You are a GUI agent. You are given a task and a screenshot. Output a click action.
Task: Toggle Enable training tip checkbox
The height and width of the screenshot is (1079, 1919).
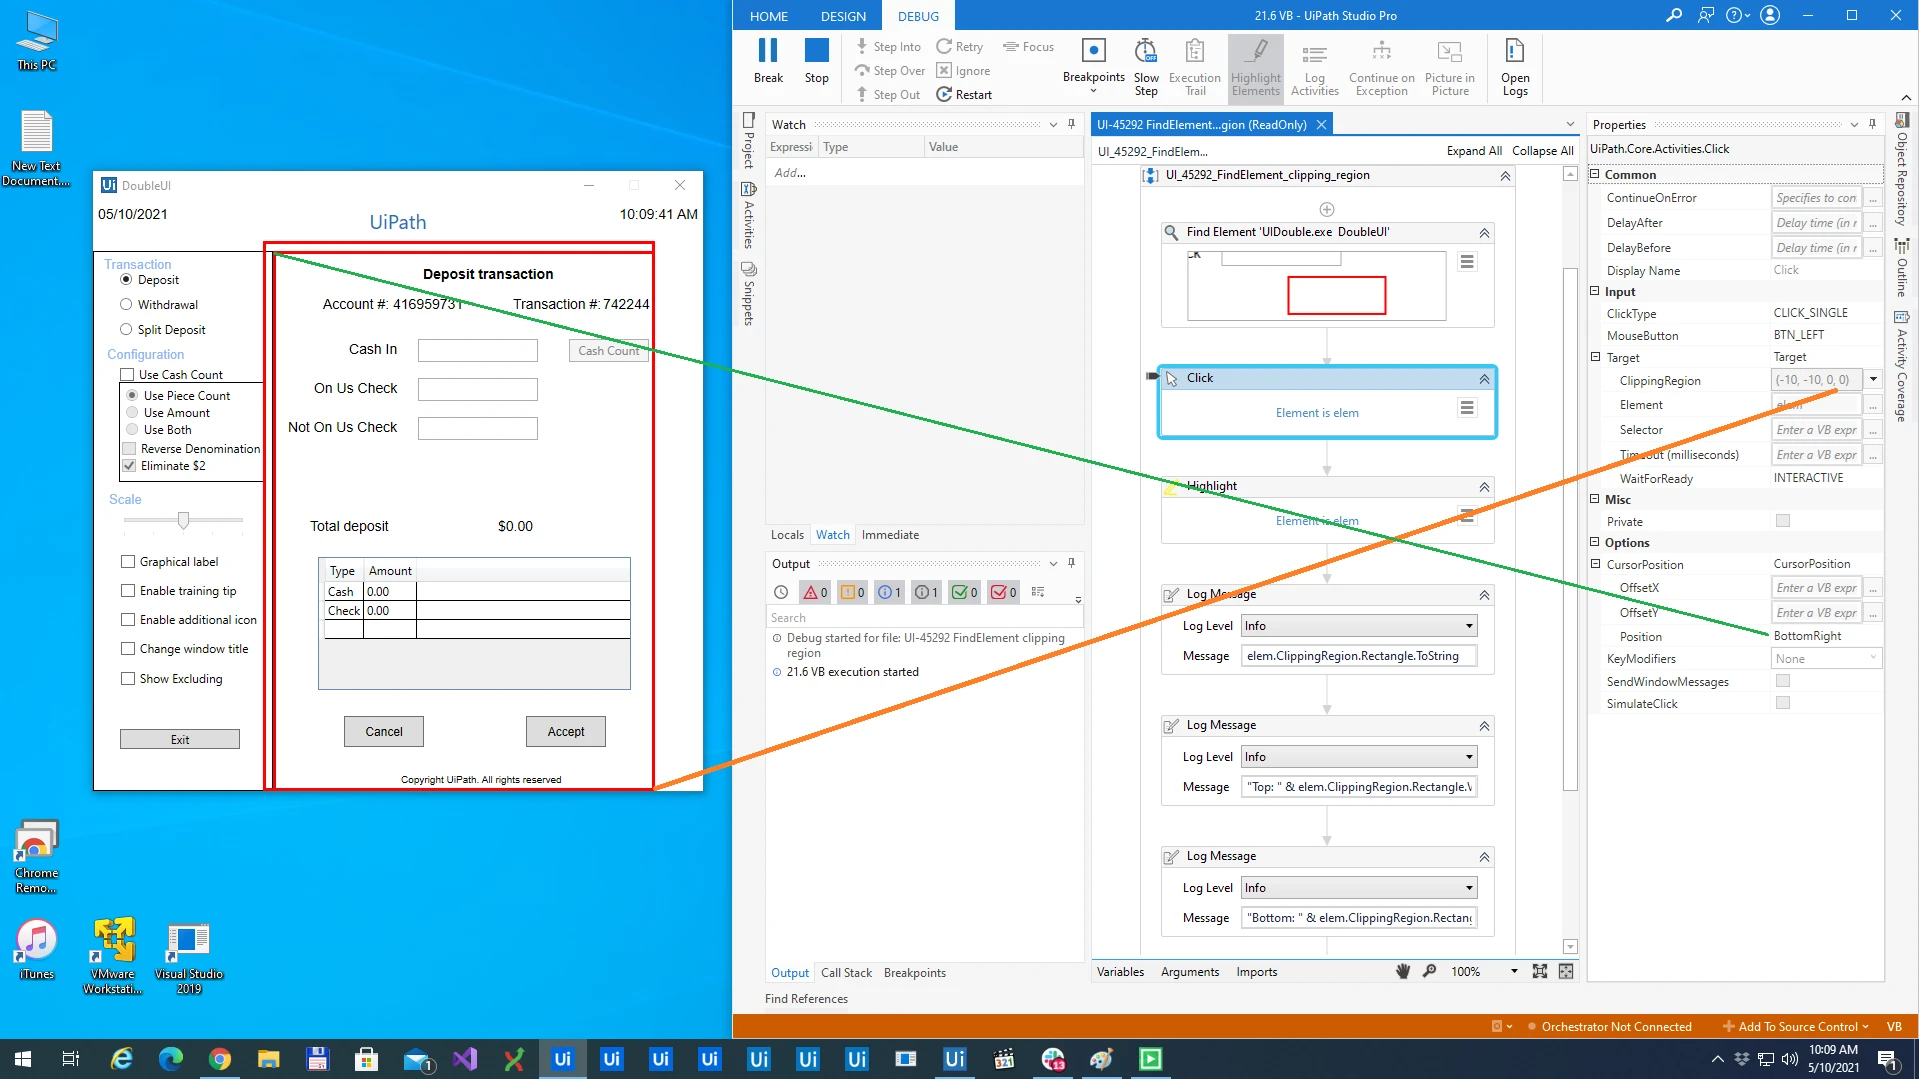point(128,591)
